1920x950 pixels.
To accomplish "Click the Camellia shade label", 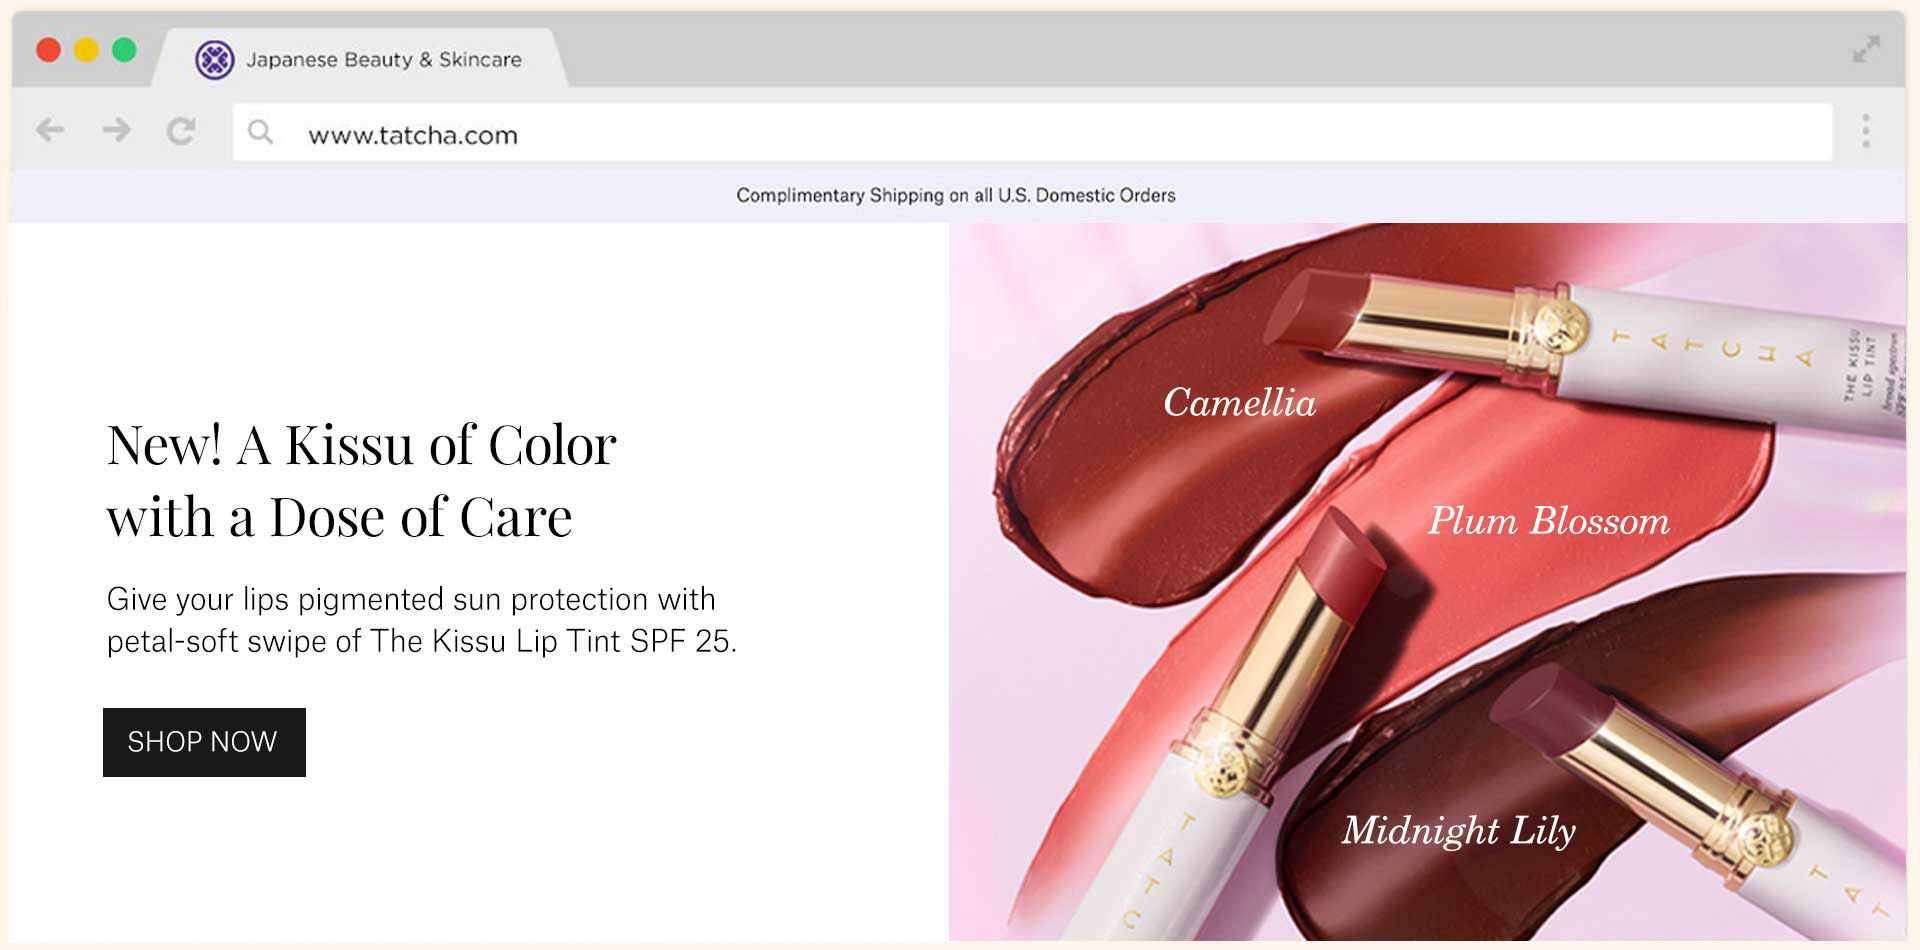I will pos(1239,402).
